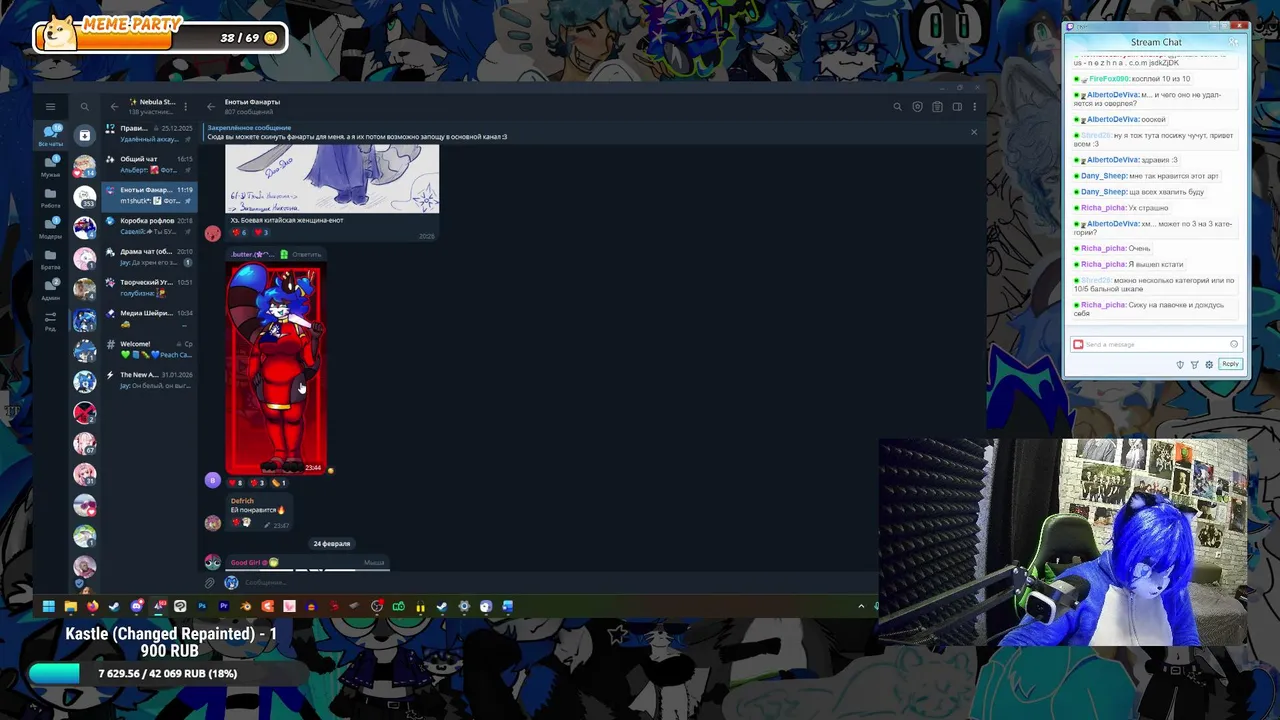Toggle heart reaction with count 8

tap(238, 483)
